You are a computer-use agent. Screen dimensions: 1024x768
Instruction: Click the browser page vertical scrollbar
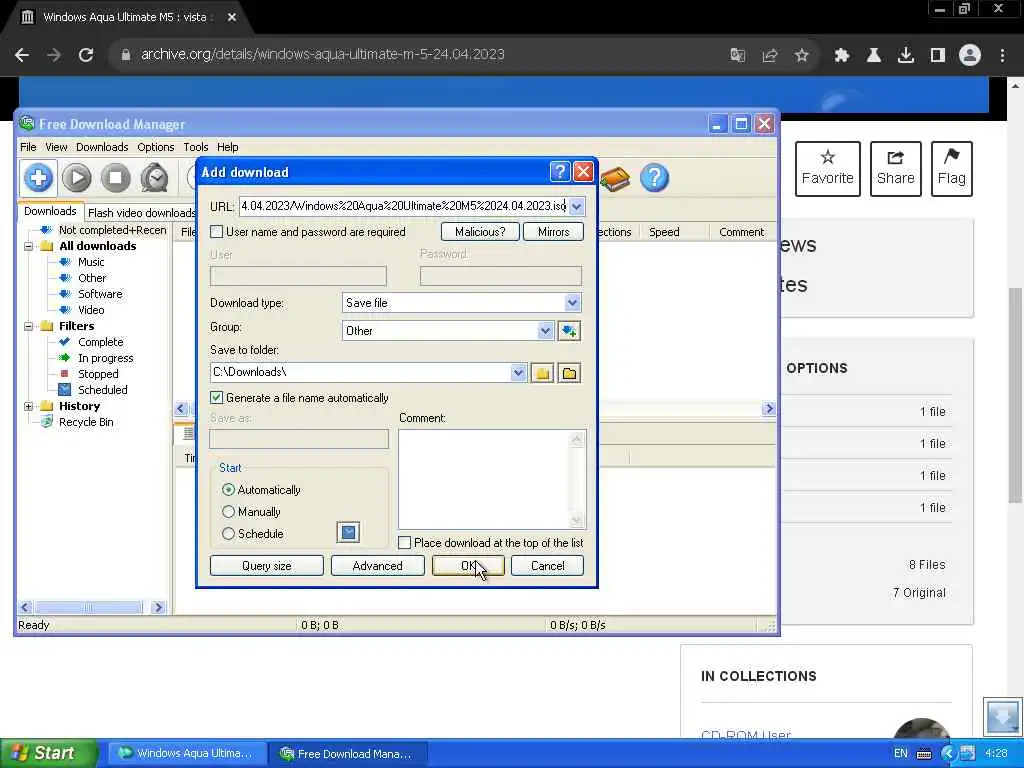pos(1014,395)
